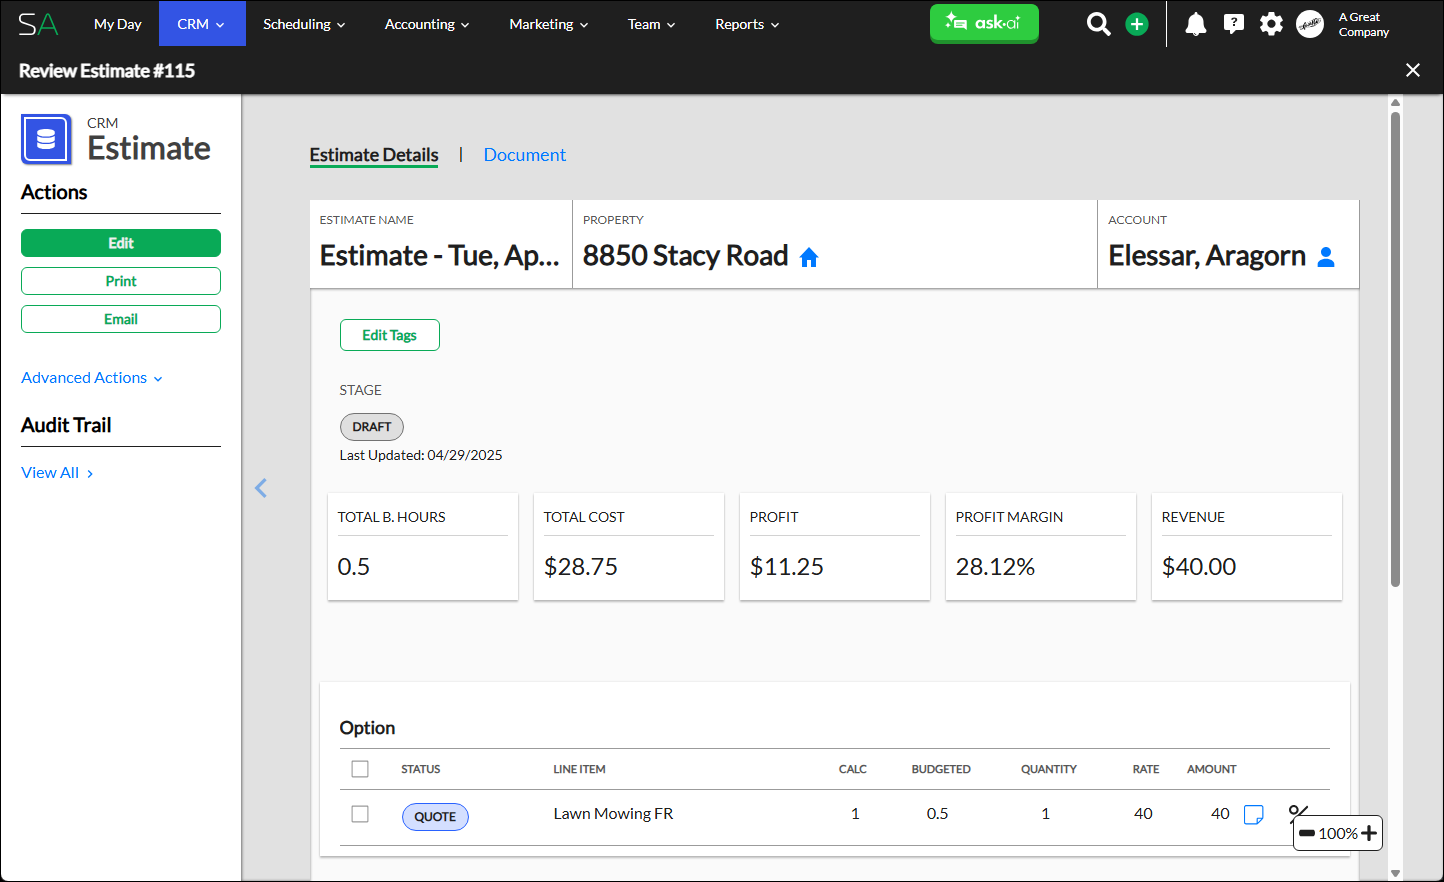Check the Lawn Mowing FR row checkbox
The width and height of the screenshot is (1444, 882).
(x=360, y=814)
